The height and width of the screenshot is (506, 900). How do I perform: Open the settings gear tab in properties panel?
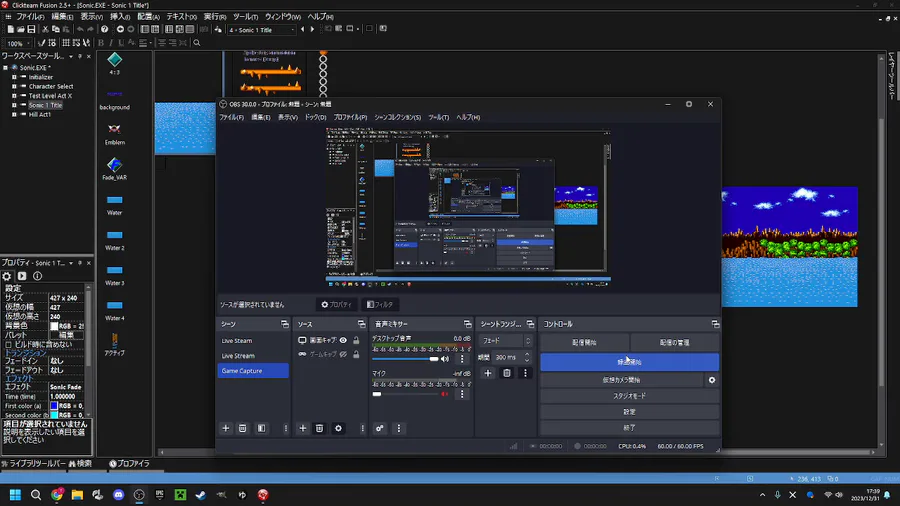[7, 276]
